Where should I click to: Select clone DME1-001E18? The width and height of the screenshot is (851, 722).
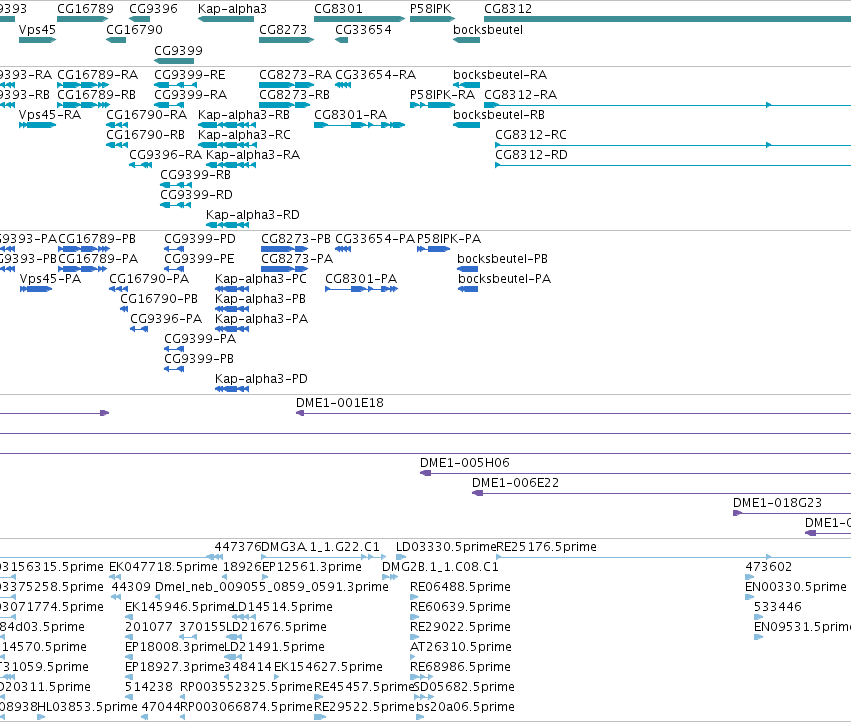(340, 403)
